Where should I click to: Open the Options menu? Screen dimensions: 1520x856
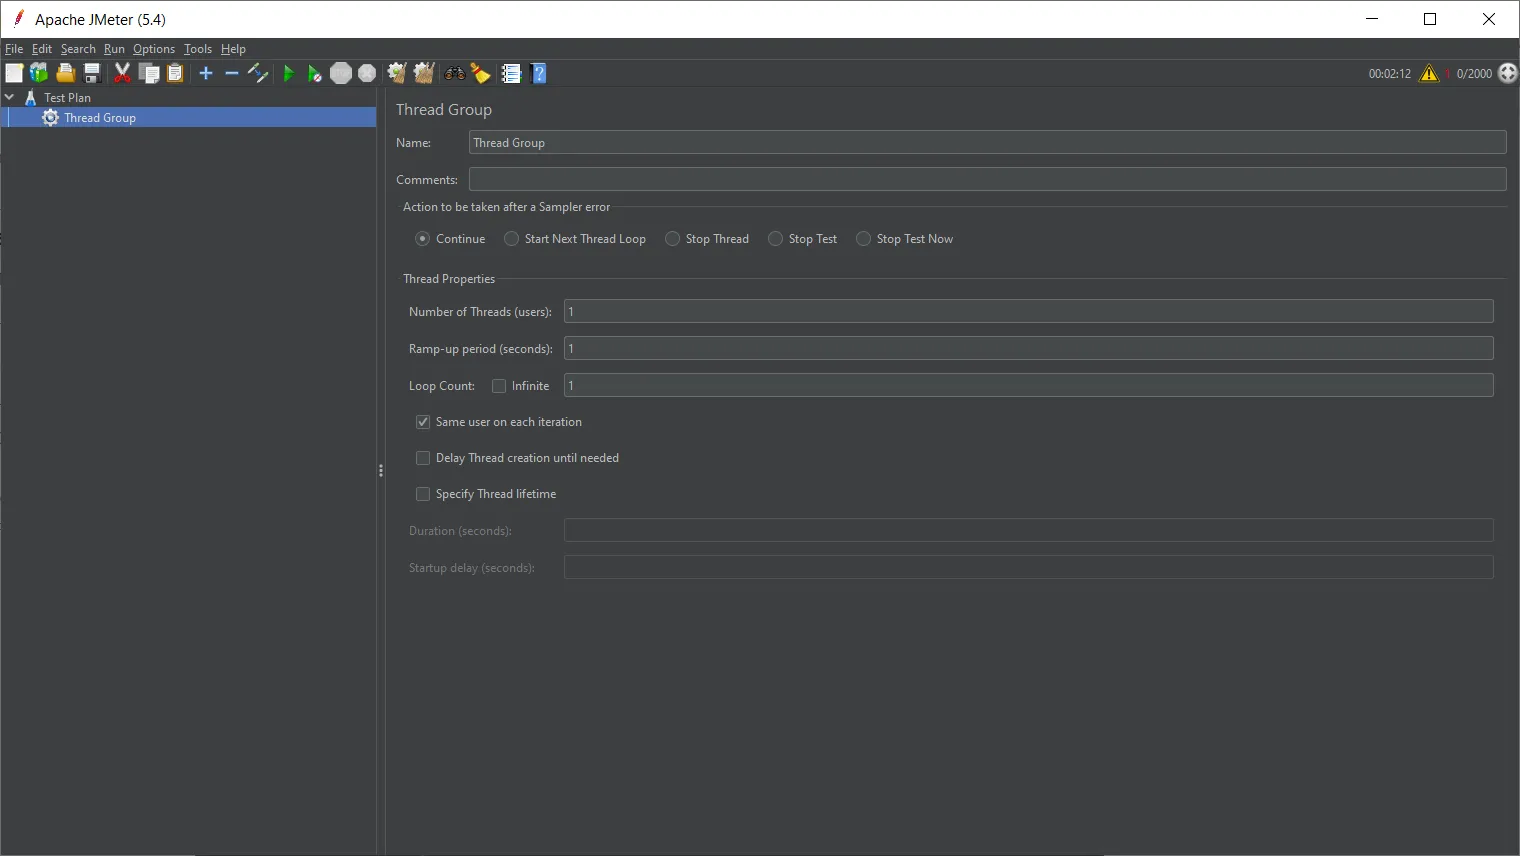[x=154, y=49]
